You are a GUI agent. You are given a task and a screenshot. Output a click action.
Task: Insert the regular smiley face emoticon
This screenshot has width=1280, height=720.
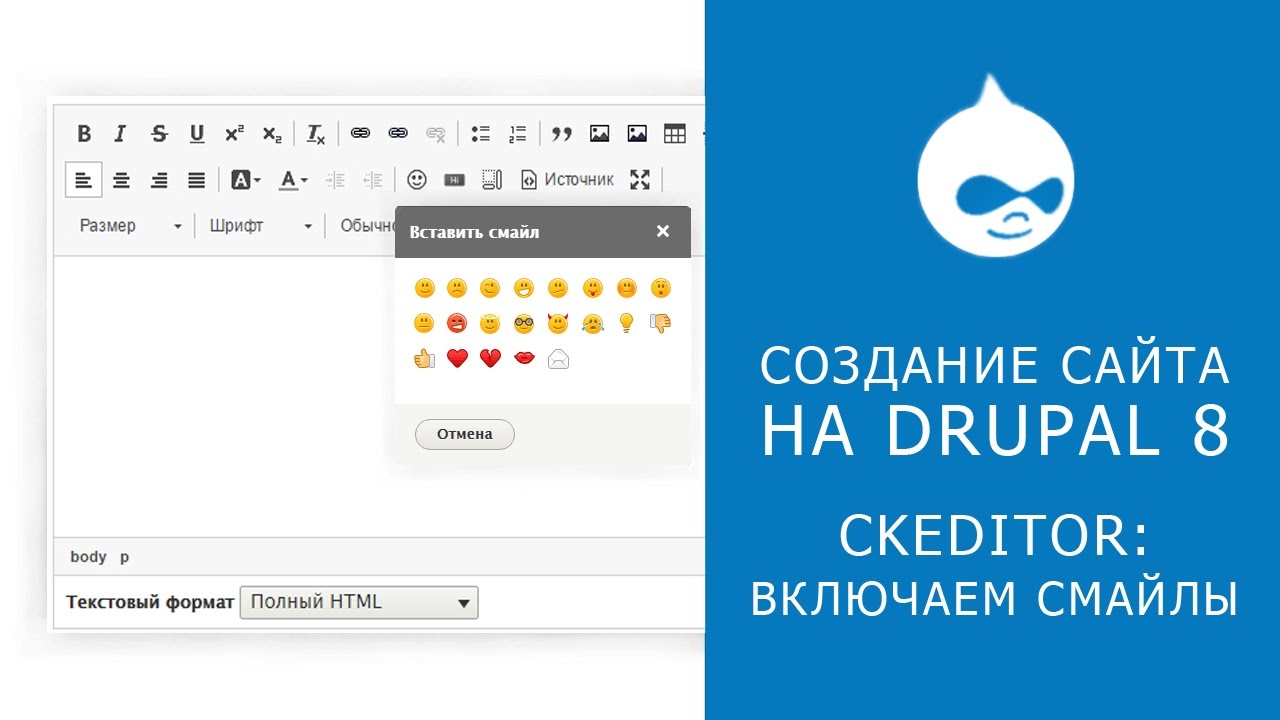[x=425, y=289]
